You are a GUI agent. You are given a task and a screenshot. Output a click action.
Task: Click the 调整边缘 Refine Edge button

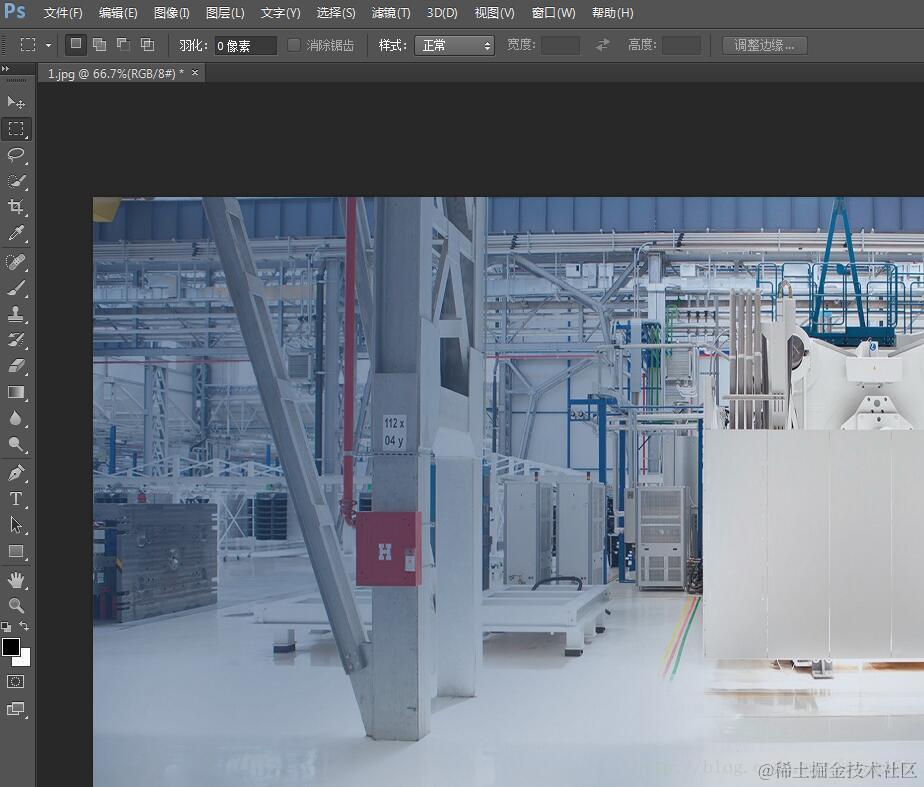click(764, 45)
